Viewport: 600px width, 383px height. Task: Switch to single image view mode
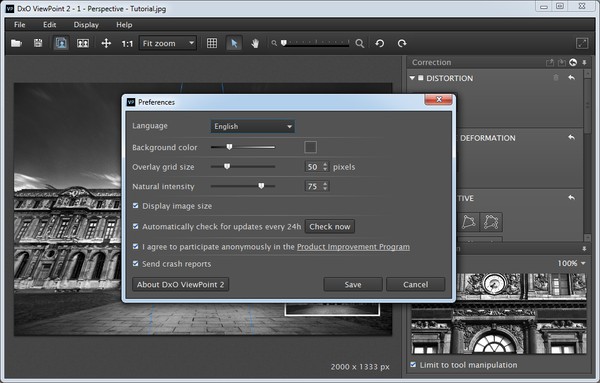point(61,43)
